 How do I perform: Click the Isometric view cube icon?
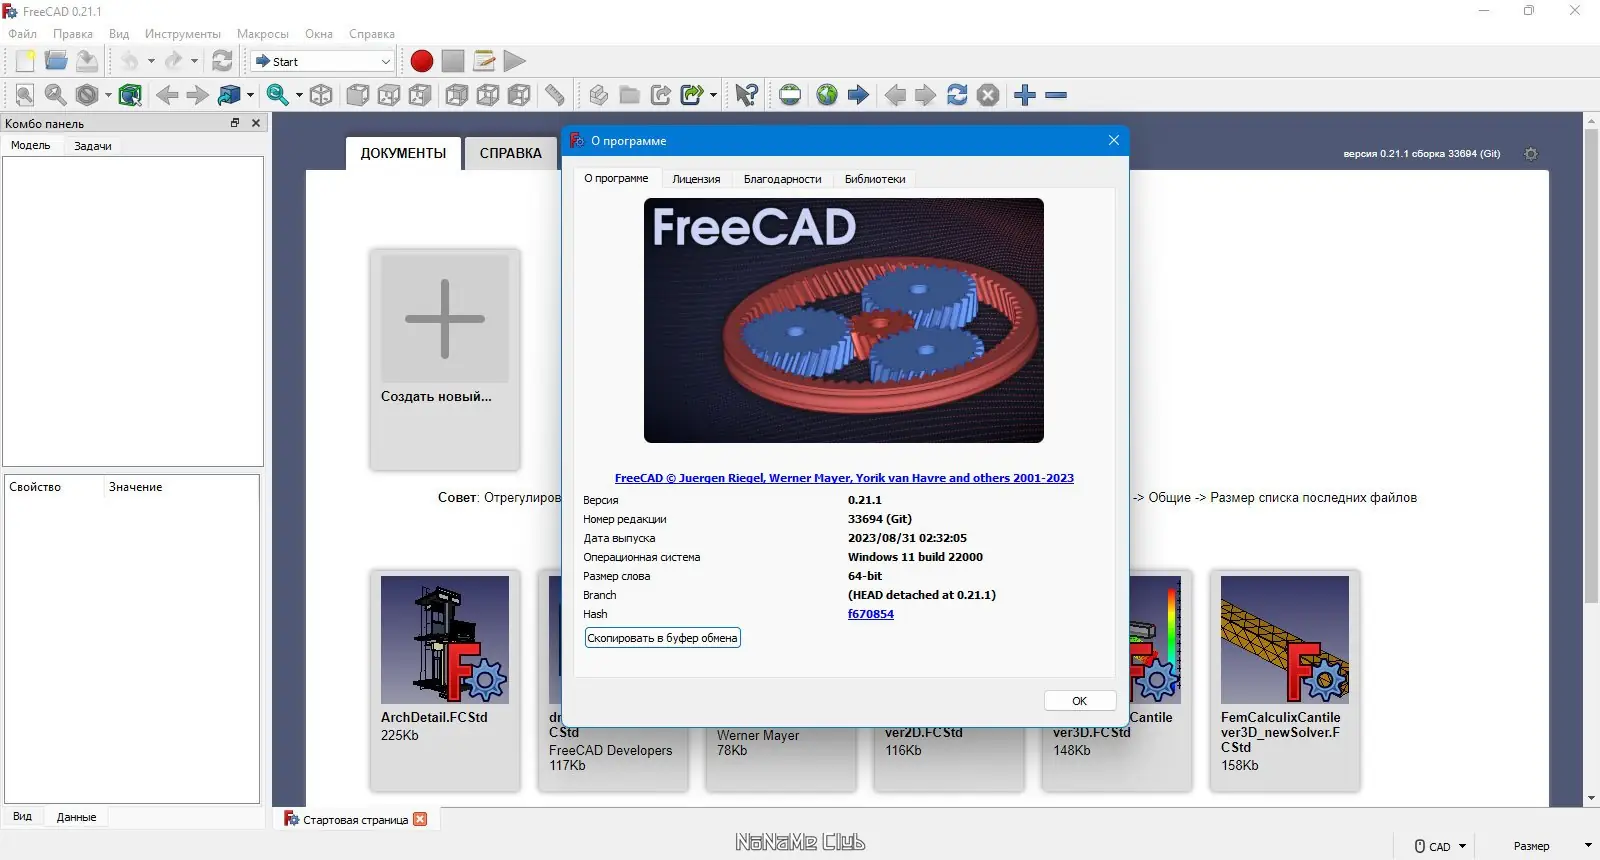coord(321,95)
